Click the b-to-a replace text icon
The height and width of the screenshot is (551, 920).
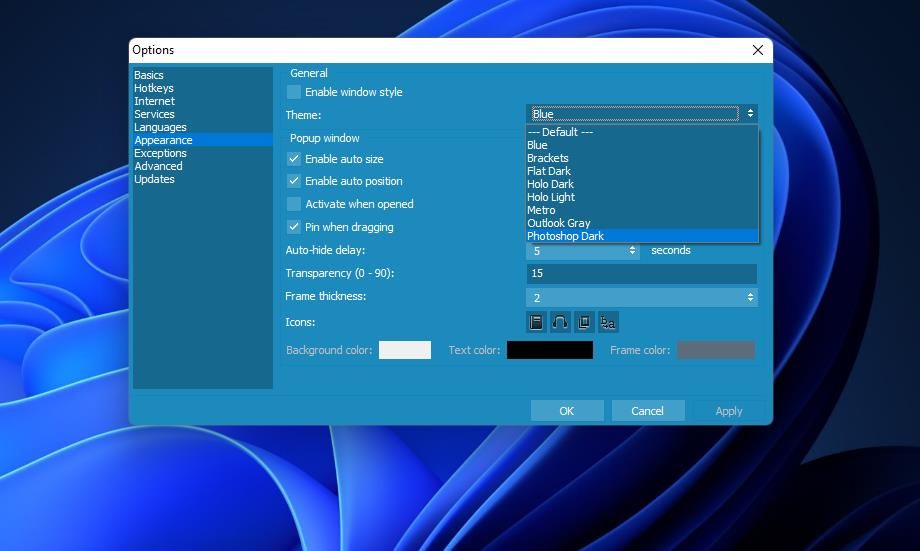[608, 322]
